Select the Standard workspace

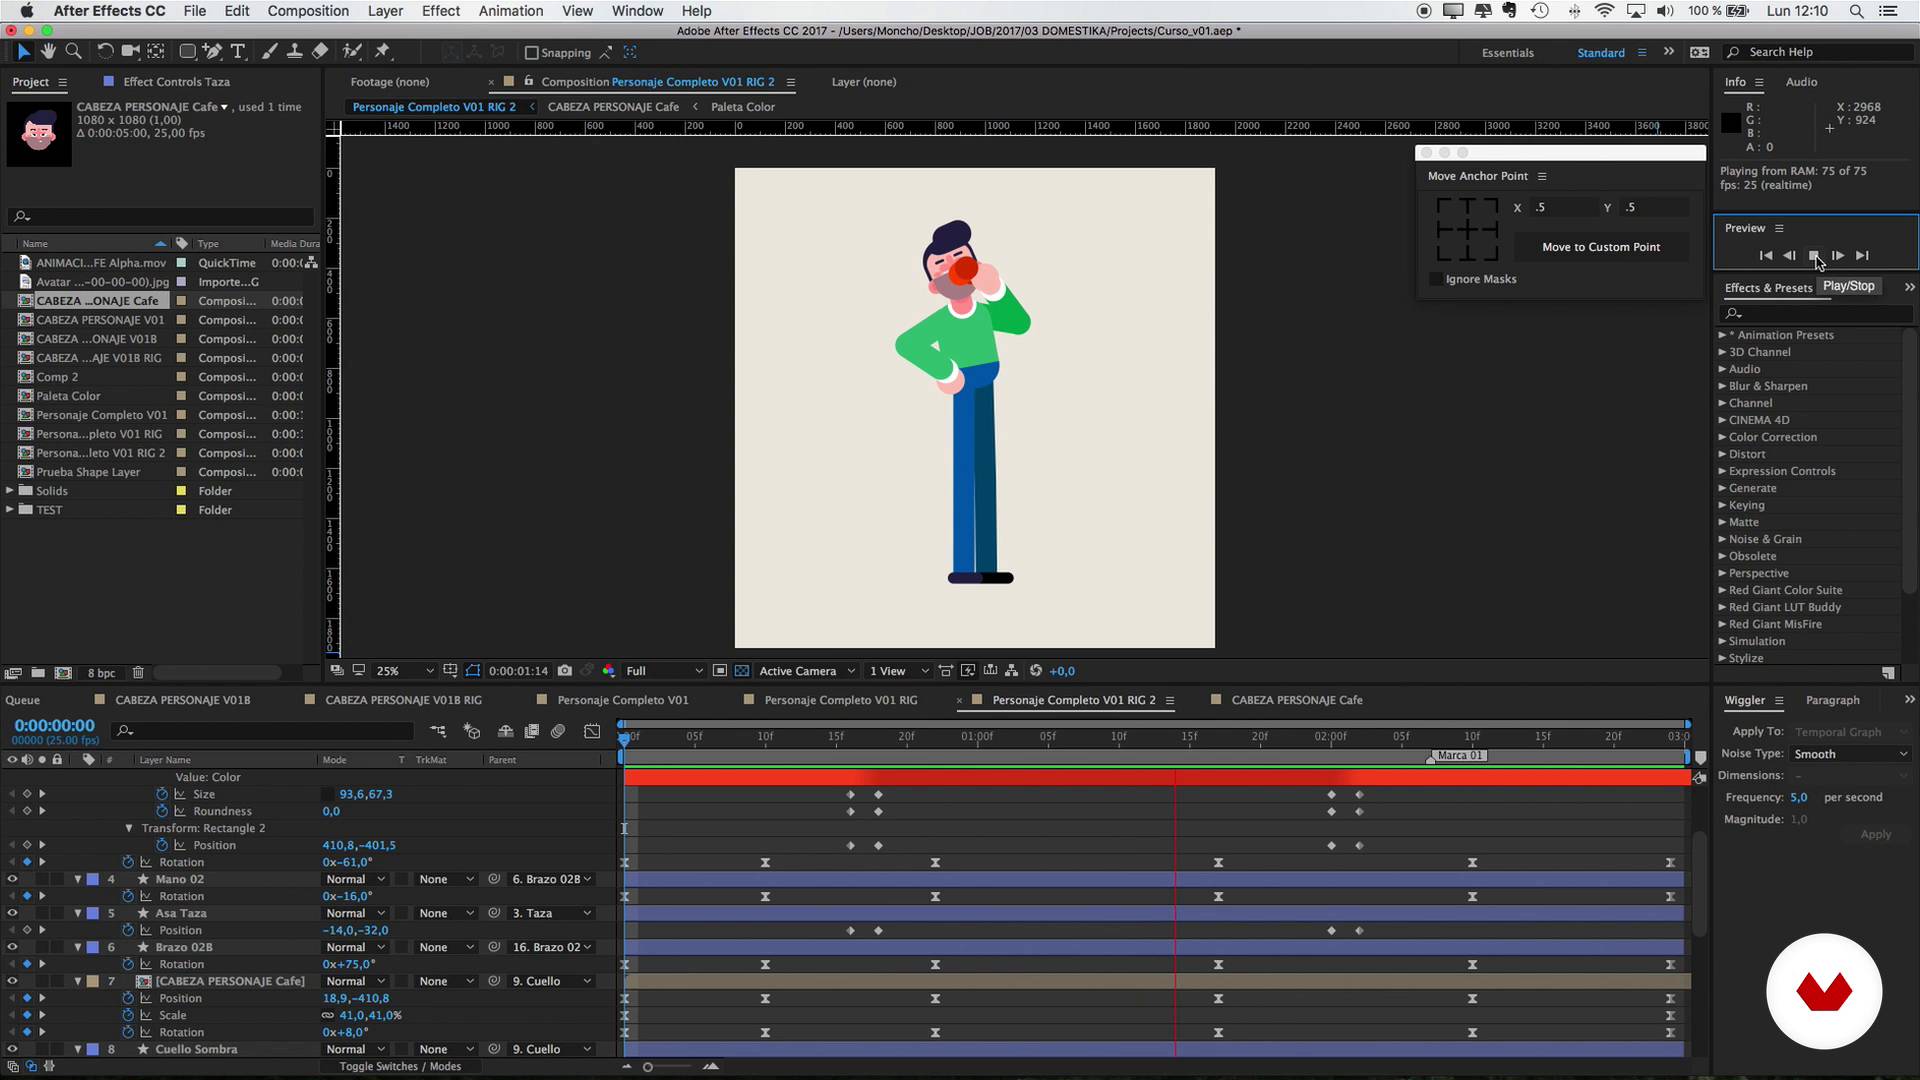[x=1600, y=53]
